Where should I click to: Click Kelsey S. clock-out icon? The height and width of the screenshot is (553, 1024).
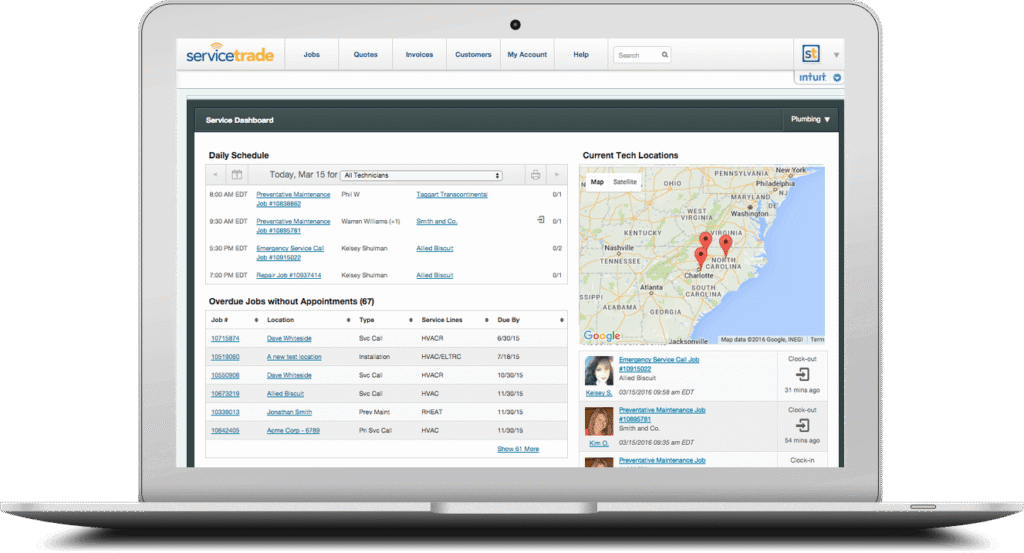(802, 373)
